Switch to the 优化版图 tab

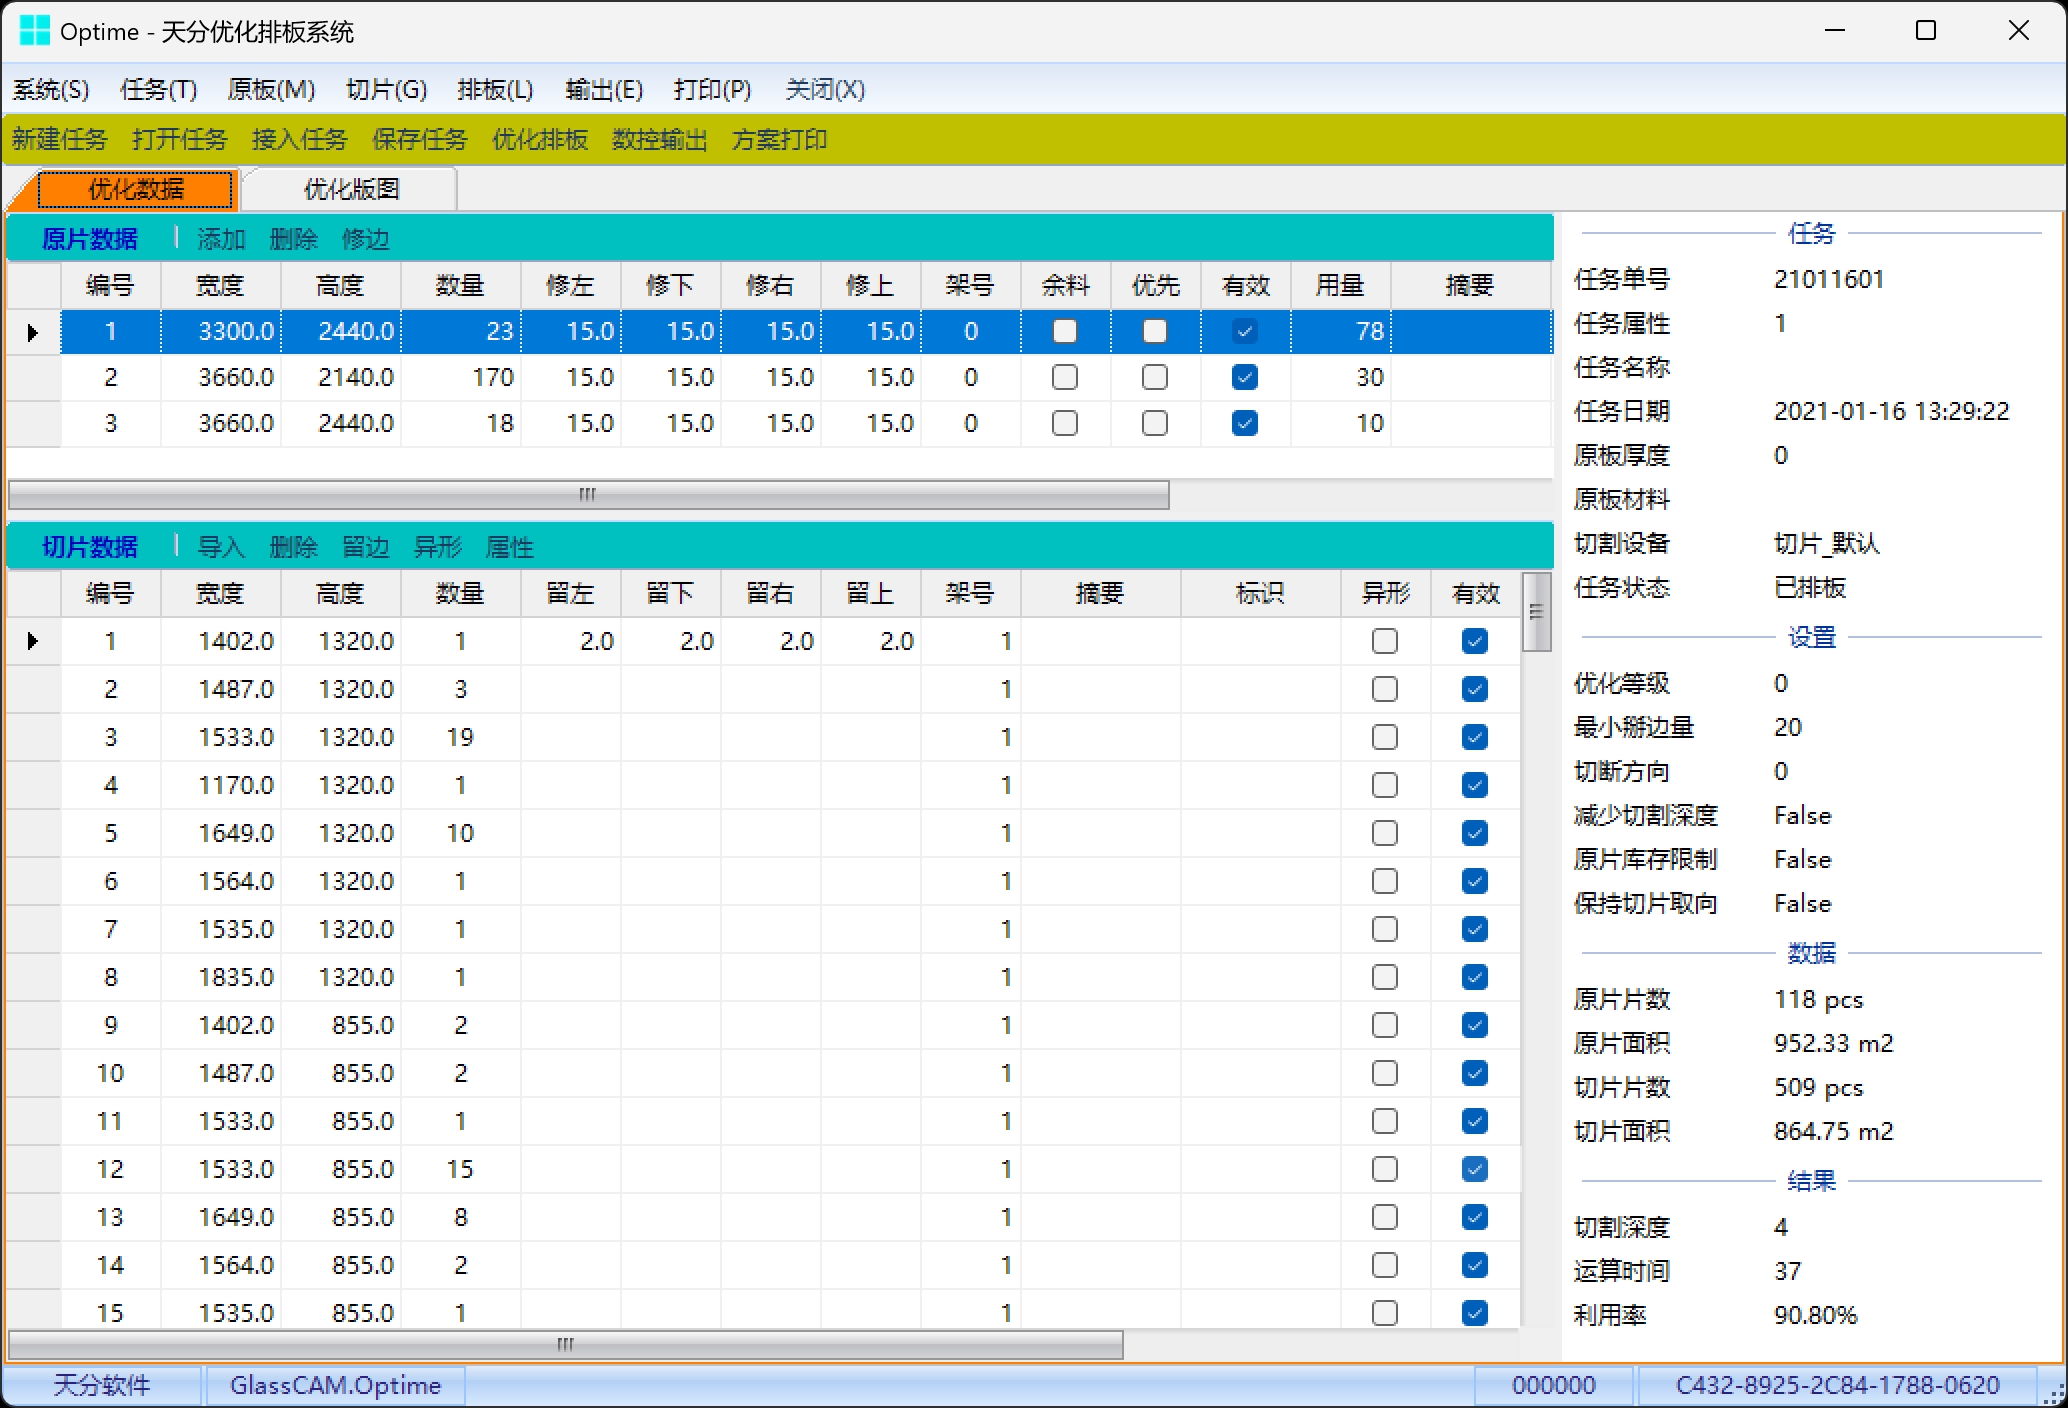351,189
